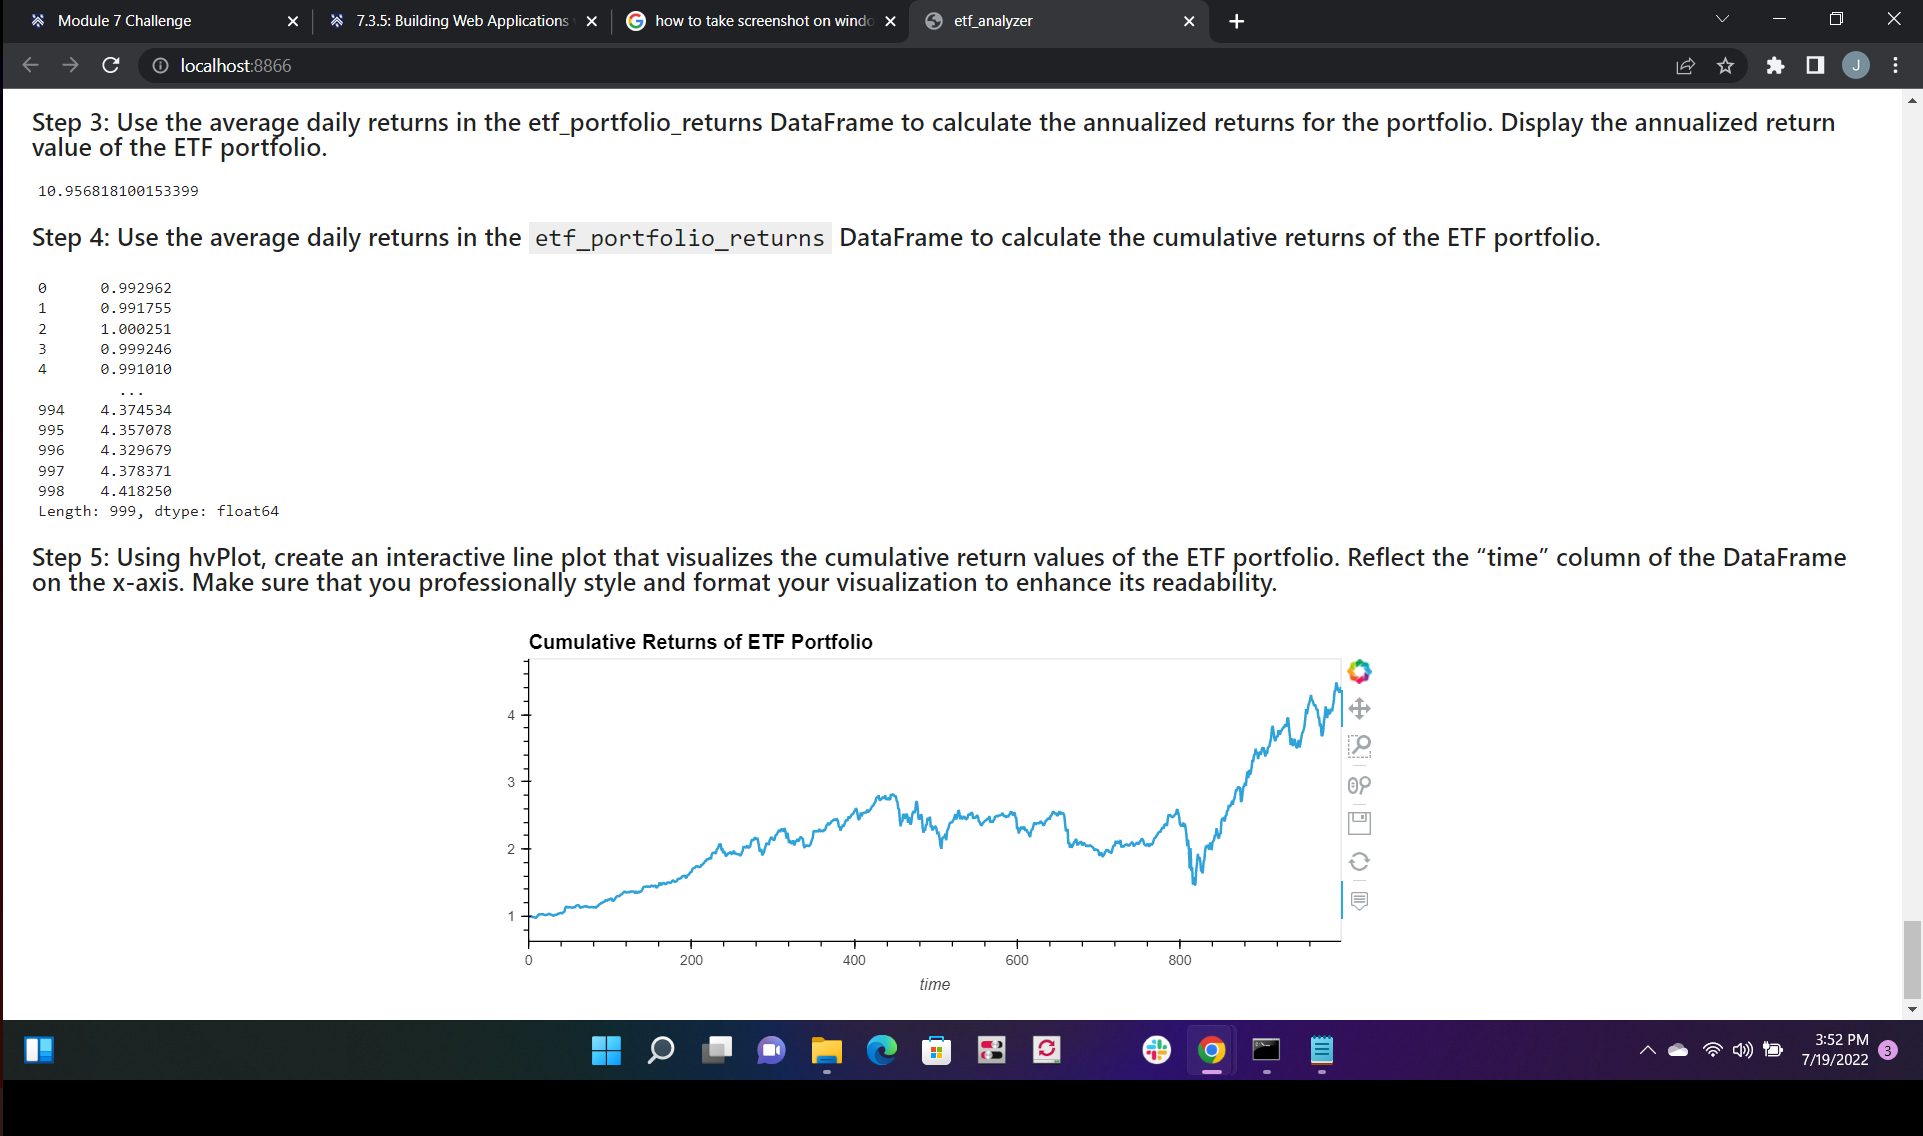Bookmark this page with star icon
This screenshot has height=1136, width=1923.
click(x=1725, y=66)
